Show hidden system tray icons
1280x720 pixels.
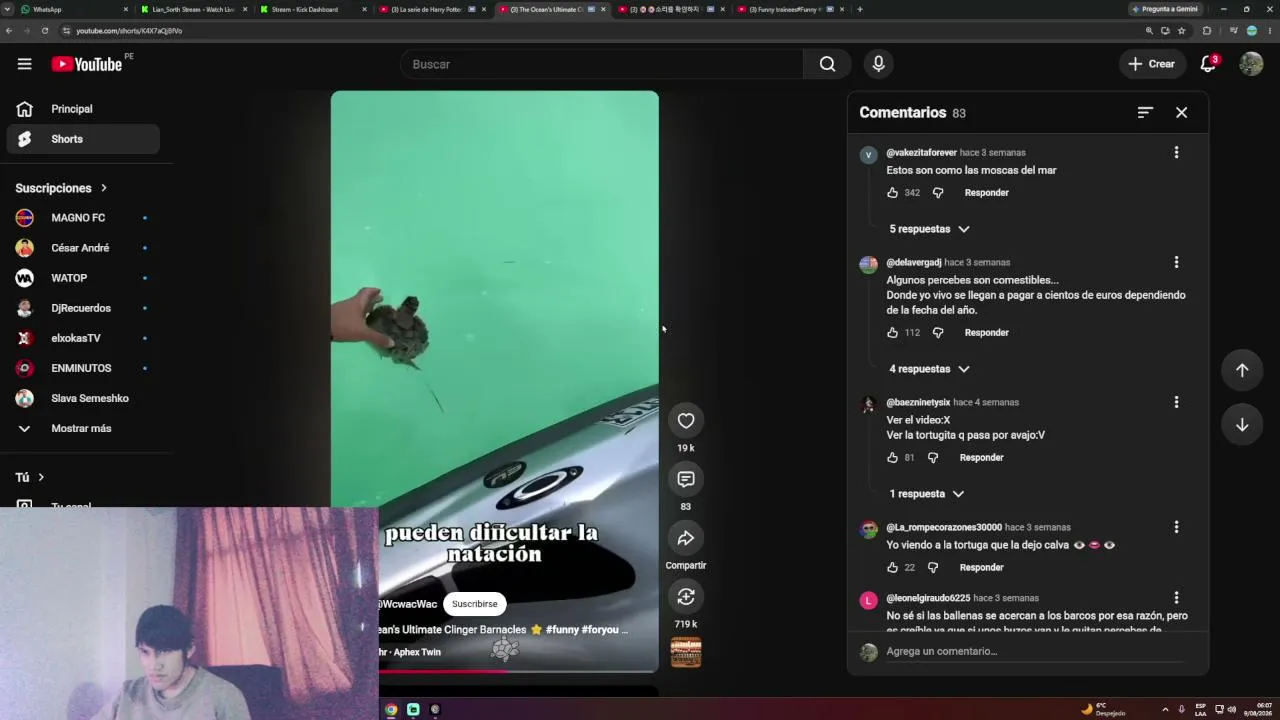pos(1165,709)
